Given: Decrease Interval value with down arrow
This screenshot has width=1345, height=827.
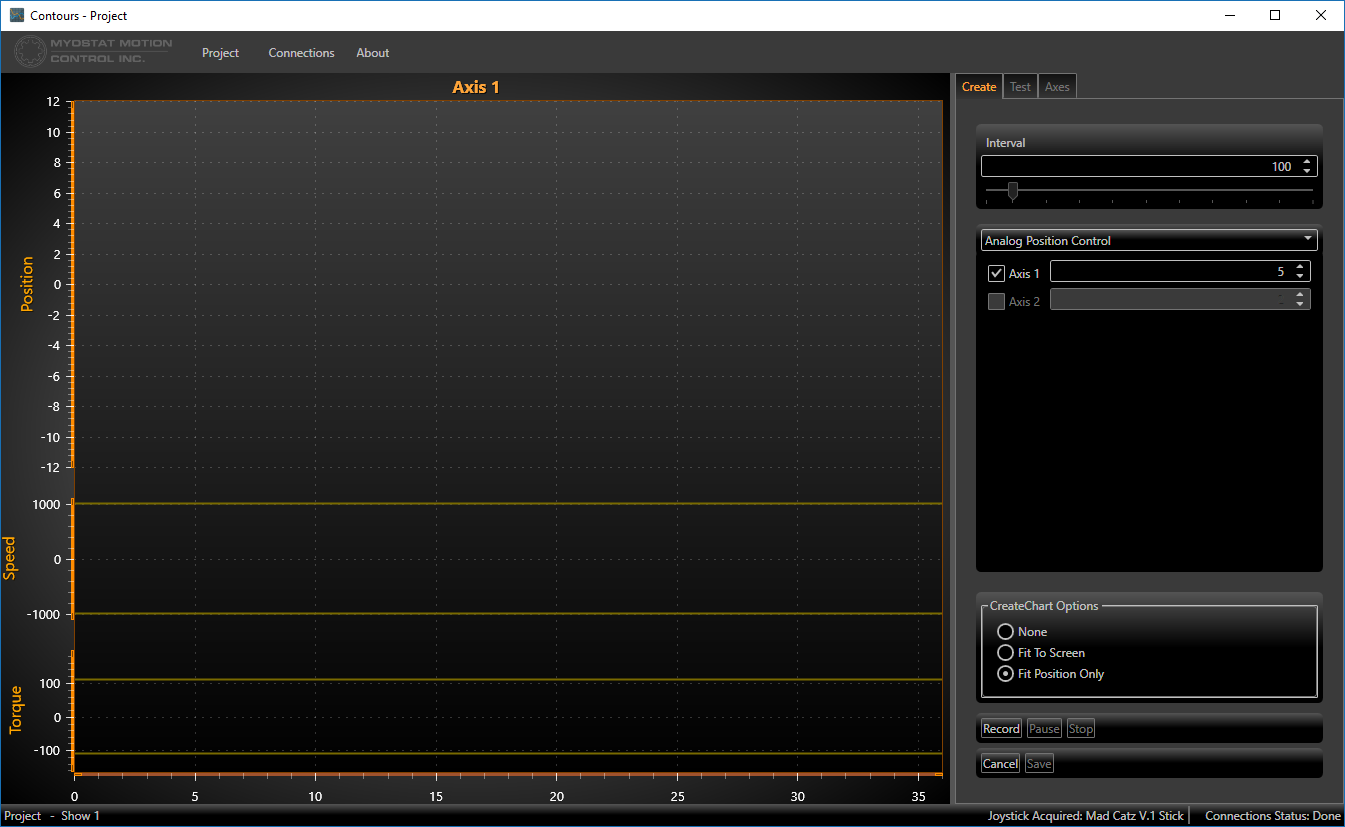Looking at the screenshot, I should 1306,172.
